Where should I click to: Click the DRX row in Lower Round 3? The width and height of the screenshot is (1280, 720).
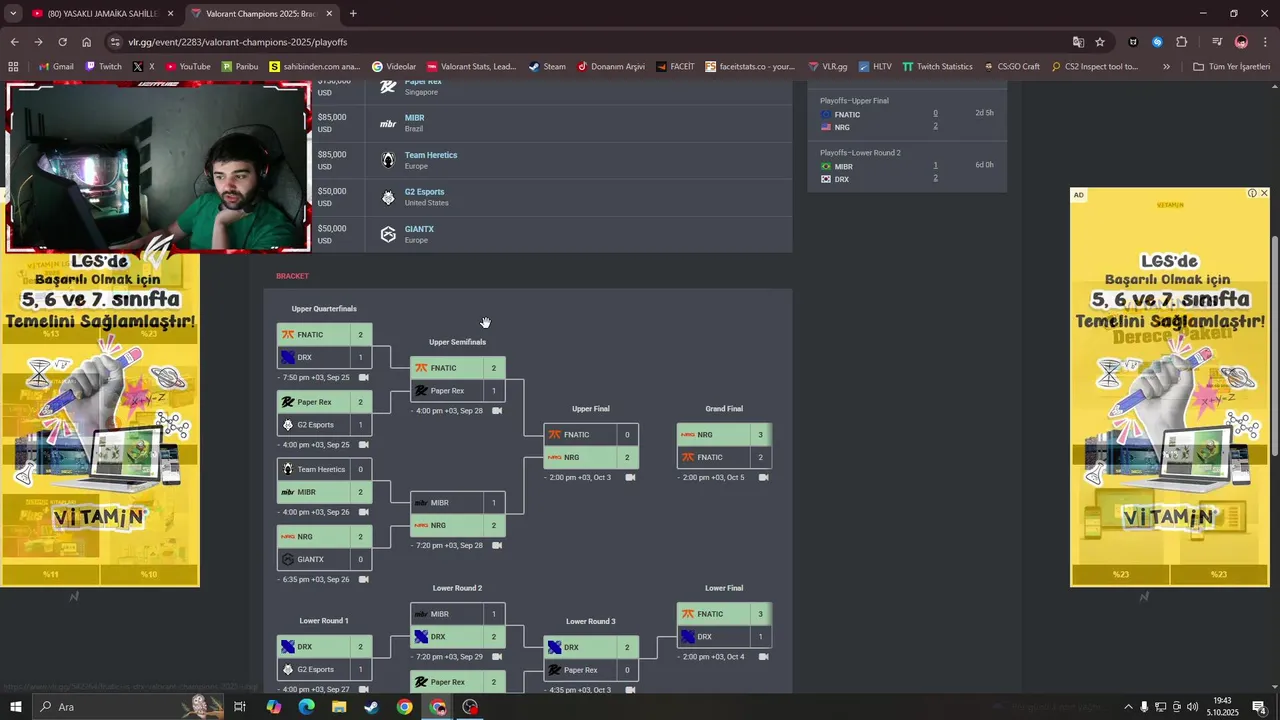pyautogui.click(x=591, y=647)
